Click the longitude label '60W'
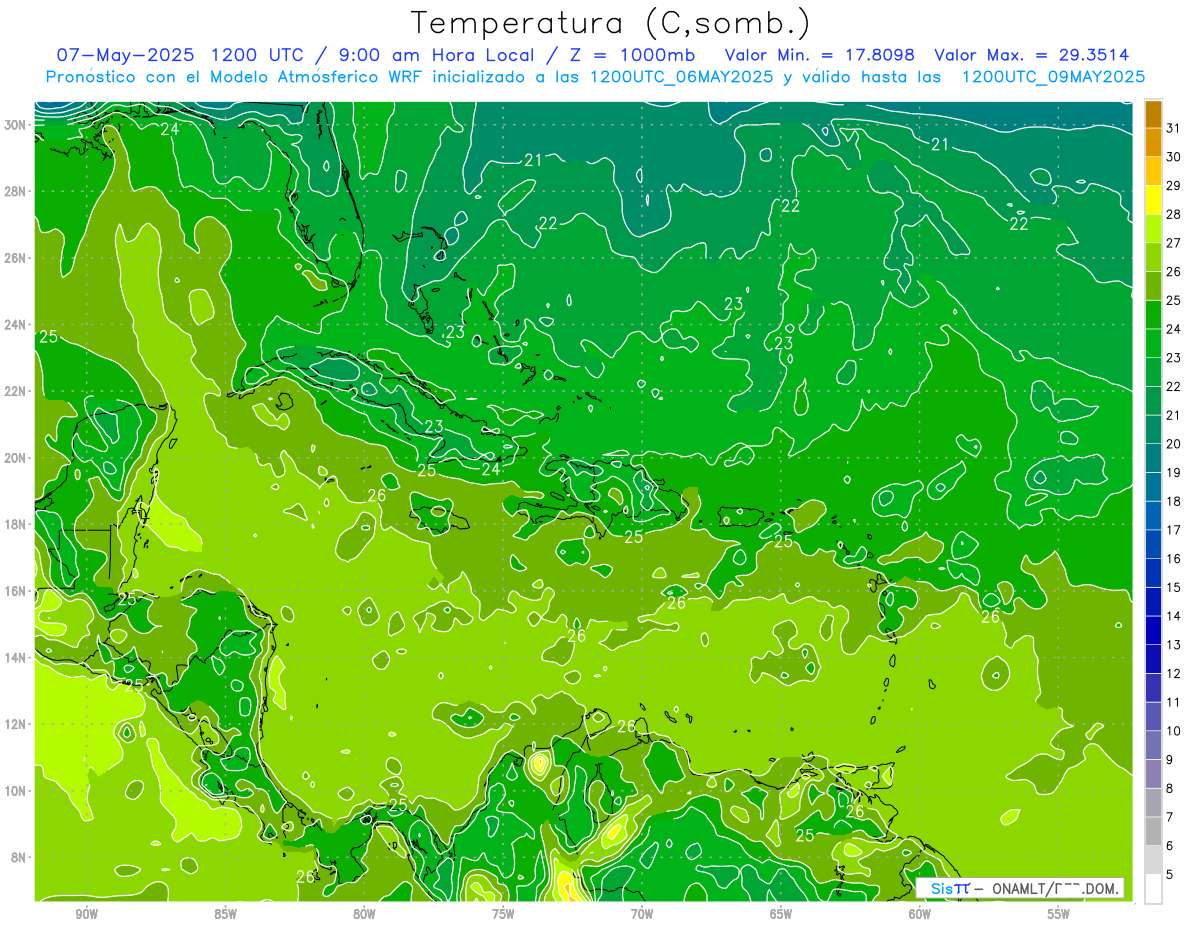1200x927 pixels. pyautogui.click(x=920, y=913)
